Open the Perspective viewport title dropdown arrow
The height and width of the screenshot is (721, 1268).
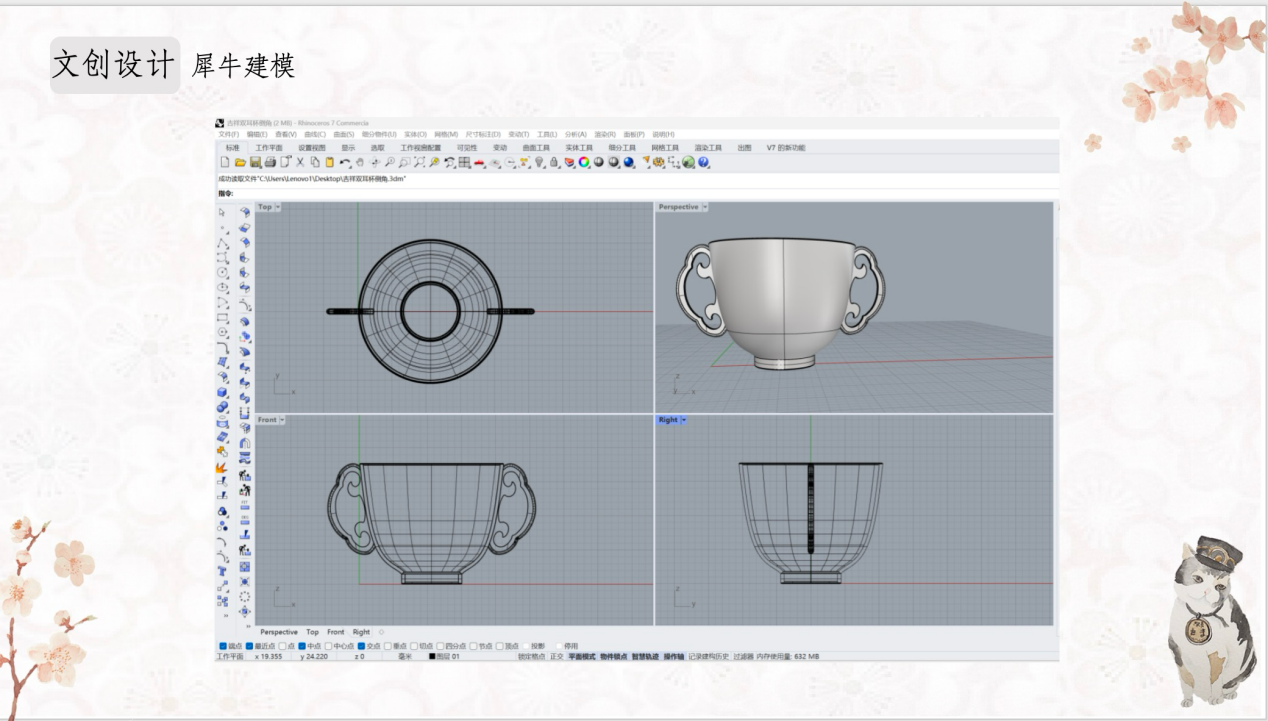705,207
